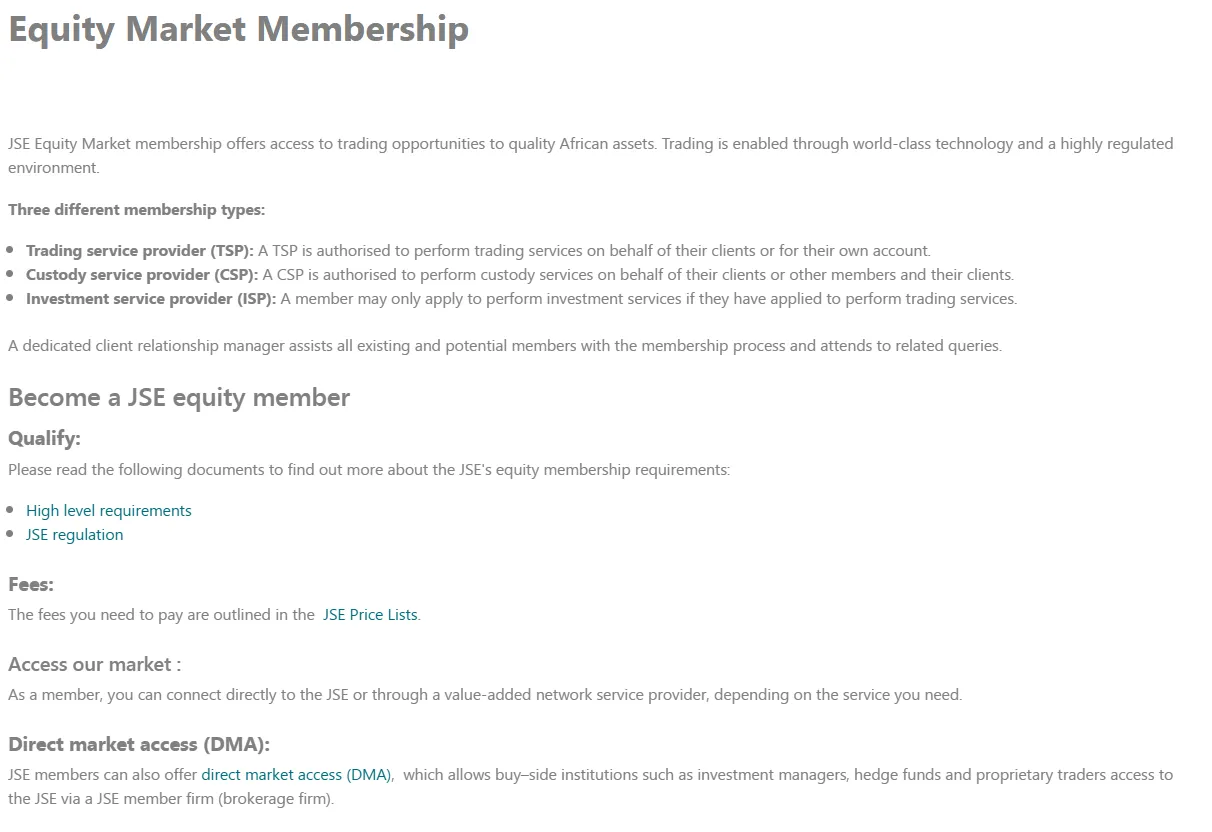The image size is (1212, 832).
Task: Click the value-added network service provider sentence
Action: (485, 695)
